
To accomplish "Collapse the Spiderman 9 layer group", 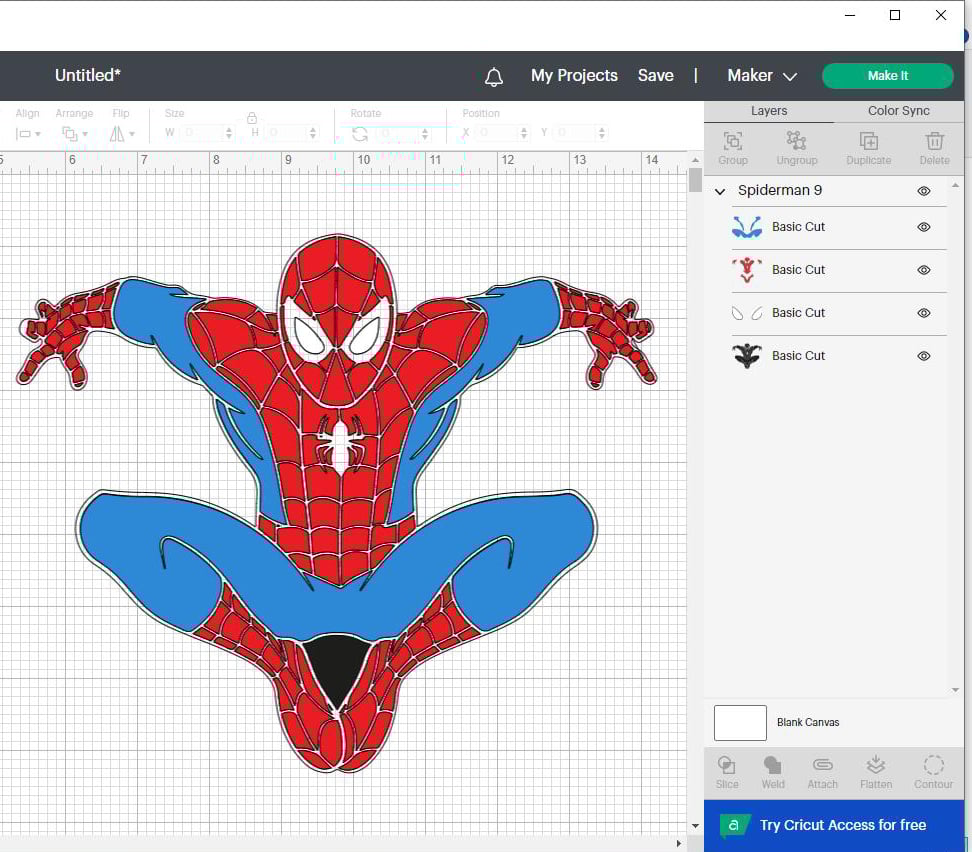I will click(720, 191).
